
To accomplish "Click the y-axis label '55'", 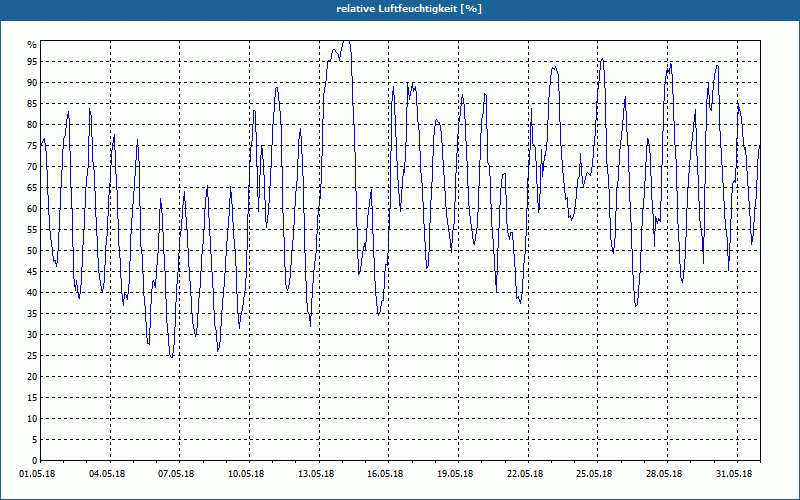I will pyautogui.click(x=32, y=230).
